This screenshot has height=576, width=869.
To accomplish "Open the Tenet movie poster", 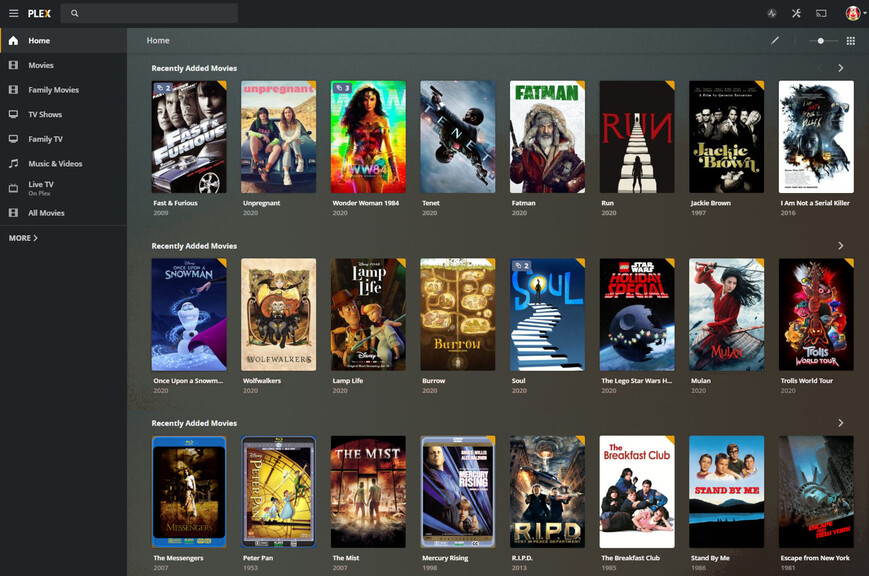I will (457, 137).
